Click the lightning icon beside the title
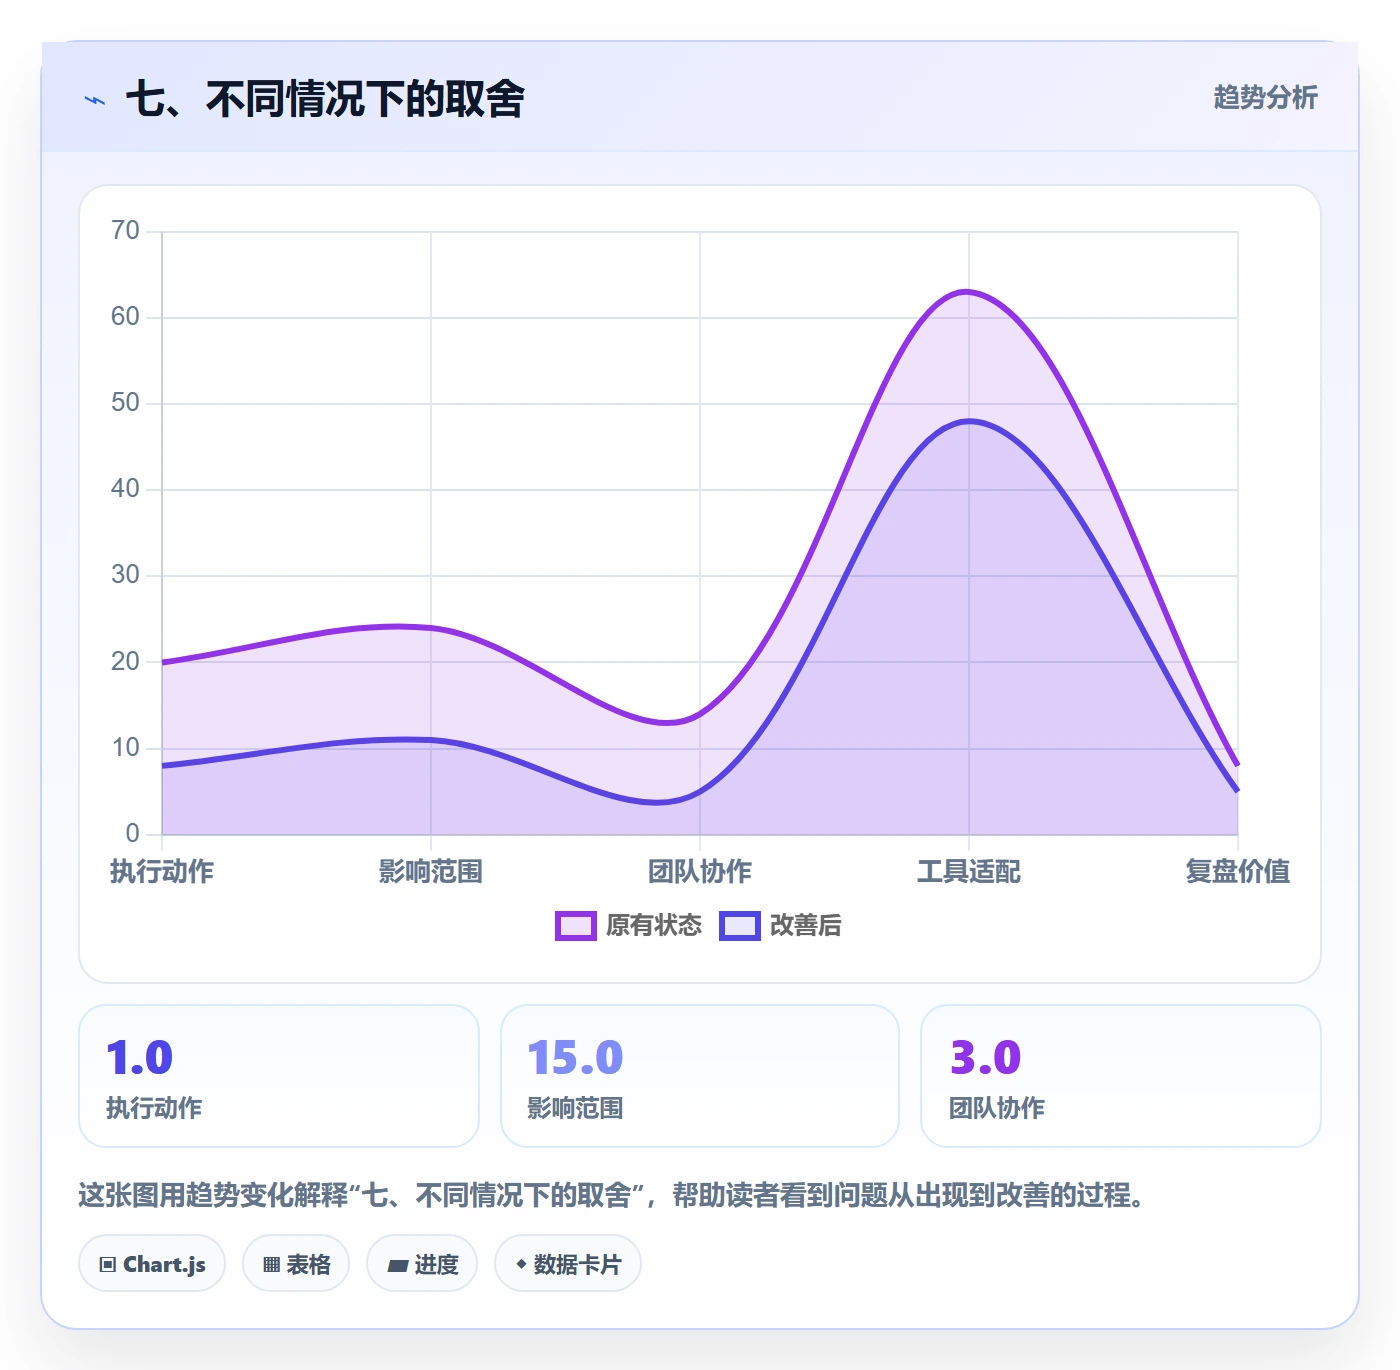Viewport: 1400px width, 1370px height. click(x=95, y=100)
